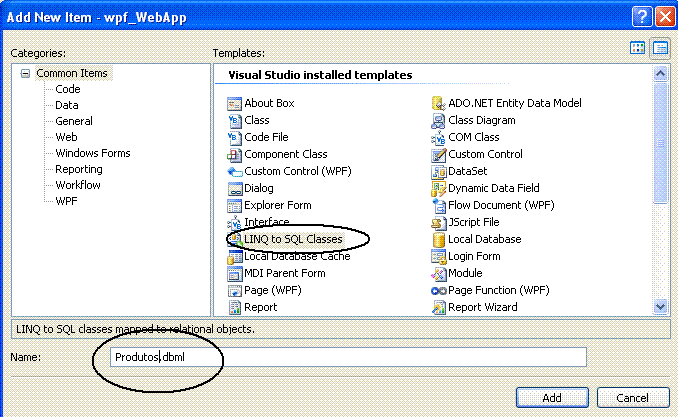Select the Custom Control template icon
Screen dimensions: 679x417
(x=438, y=154)
